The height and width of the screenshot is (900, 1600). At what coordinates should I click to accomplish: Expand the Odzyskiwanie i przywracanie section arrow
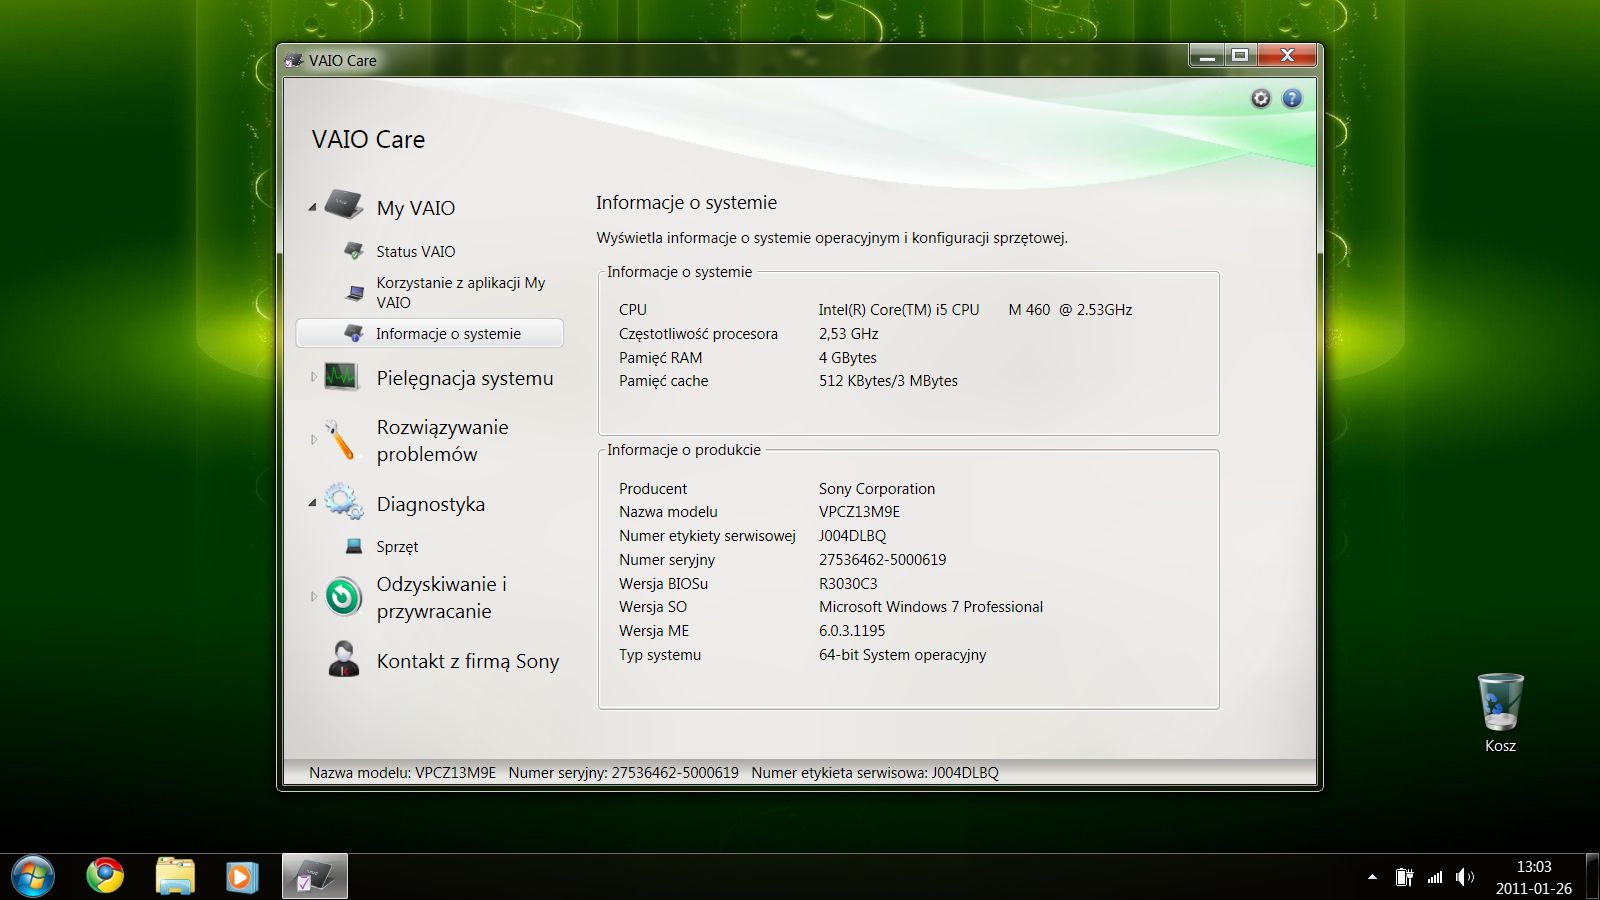pyautogui.click(x=313, y=596)
